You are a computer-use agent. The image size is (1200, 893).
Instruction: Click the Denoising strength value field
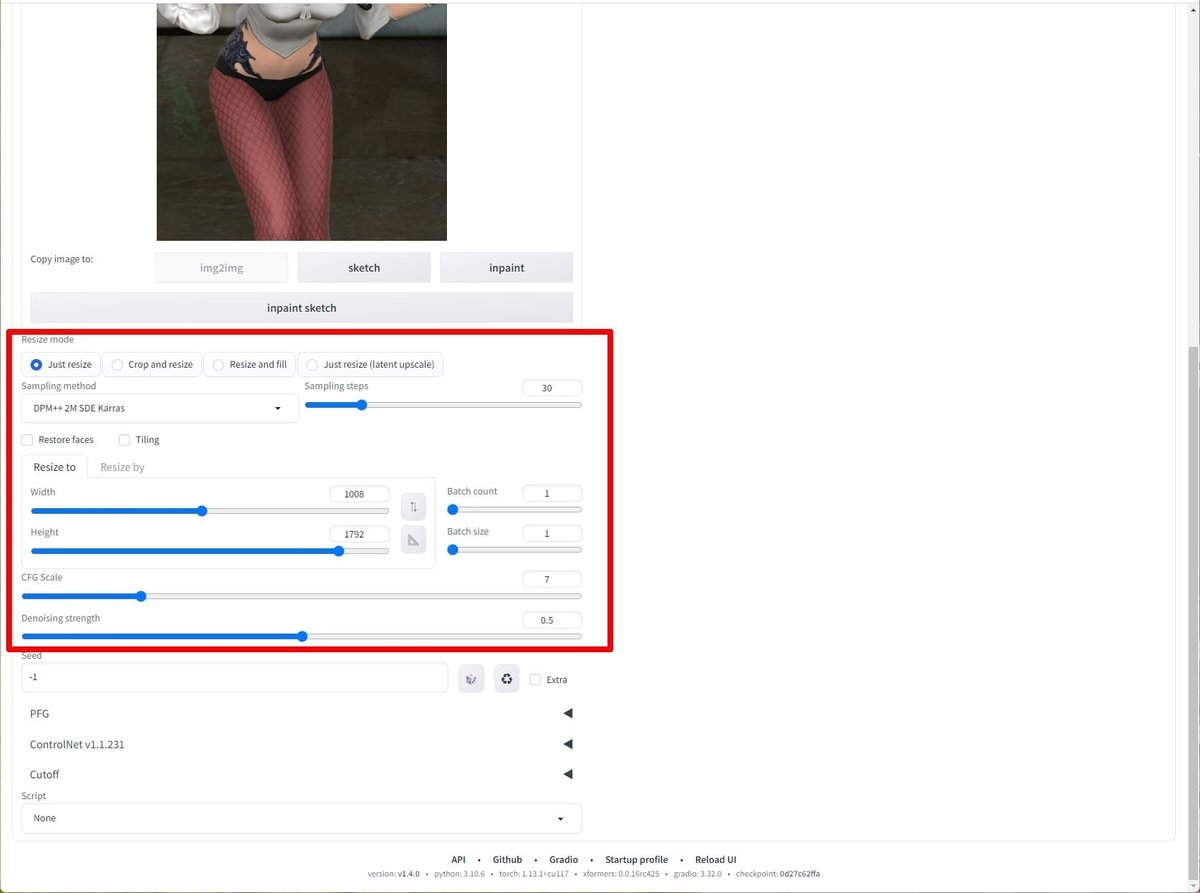[x=552, y=620]
